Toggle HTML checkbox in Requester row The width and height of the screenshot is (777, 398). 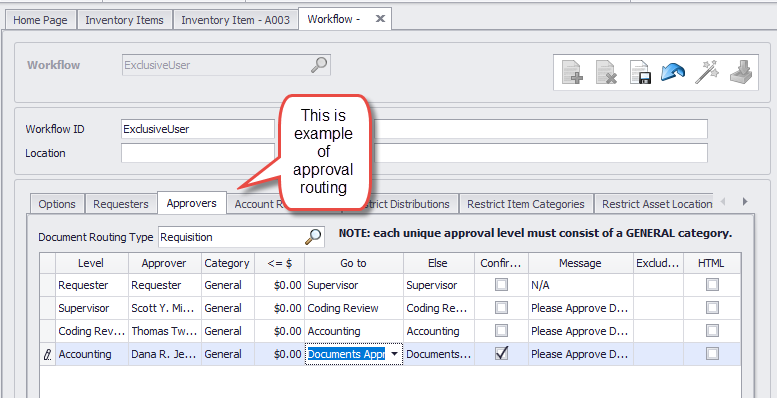click(x=713, y=285)
